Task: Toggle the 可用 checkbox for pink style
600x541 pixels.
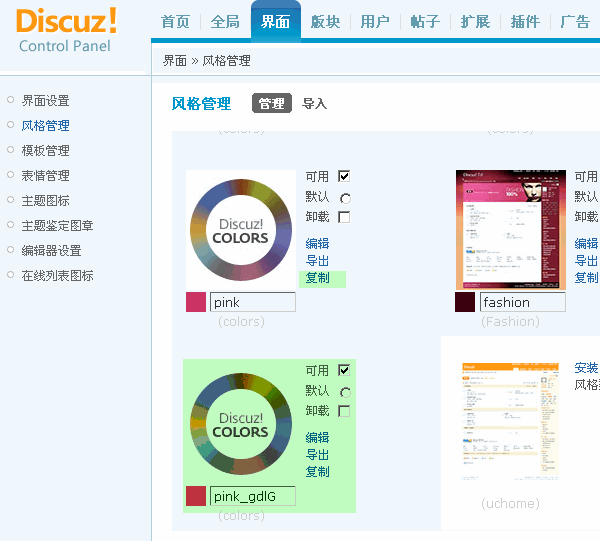Action: click(344, 177)
